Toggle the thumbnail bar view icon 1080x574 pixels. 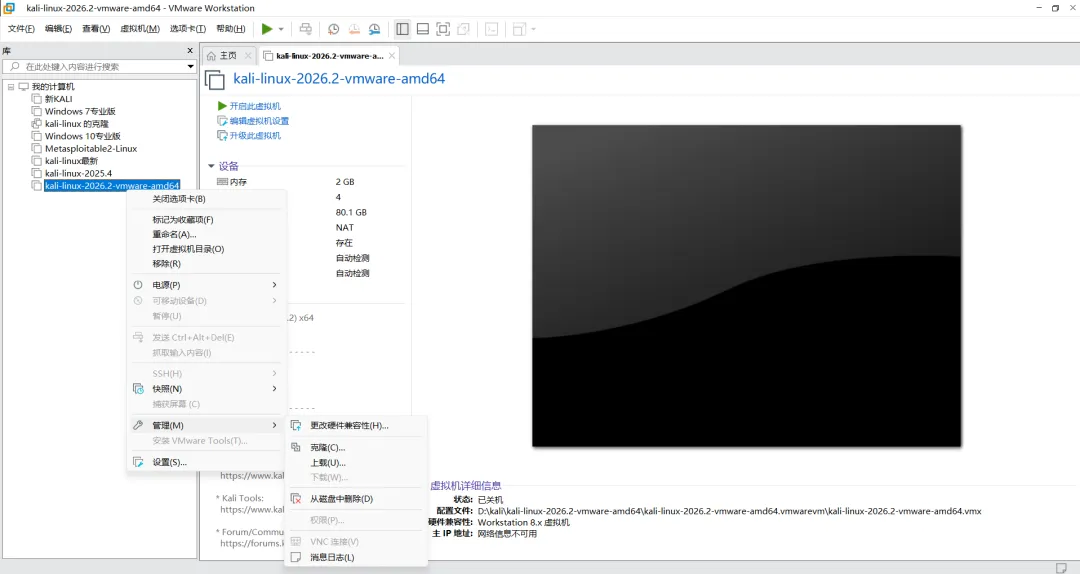tap(423, 29)
